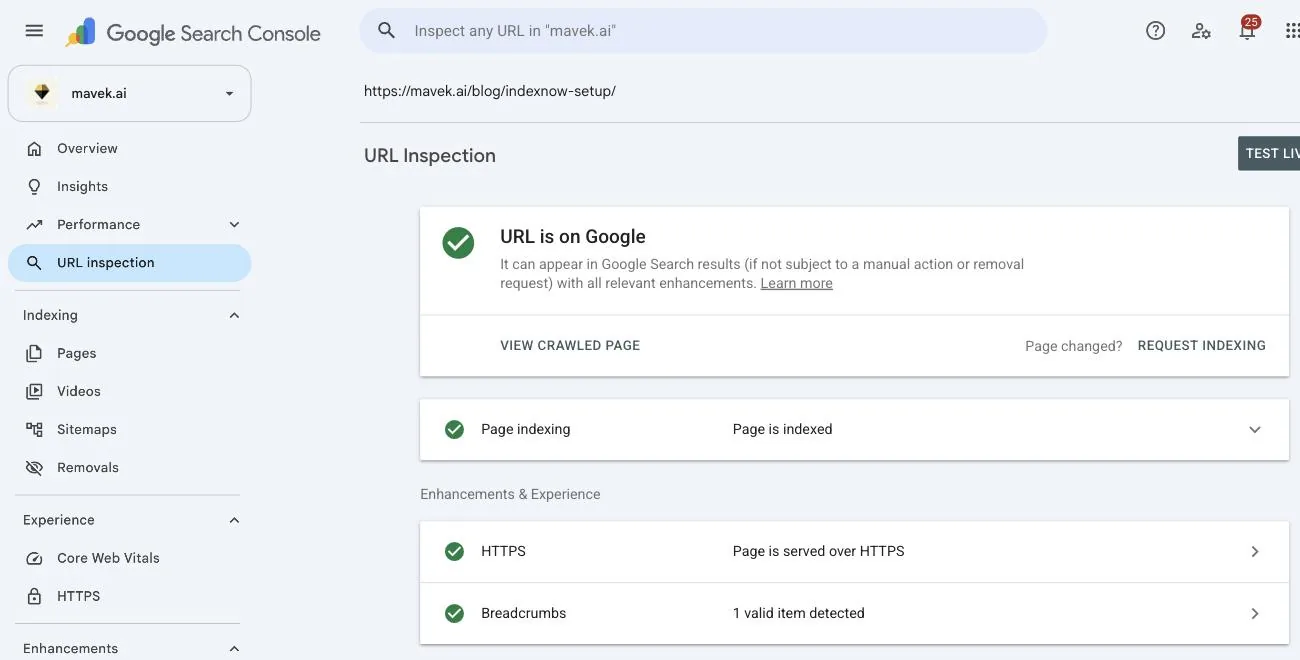Open the users and settings icon
The height and width of the screenshot is (660, 1300).
point(1201,31)
